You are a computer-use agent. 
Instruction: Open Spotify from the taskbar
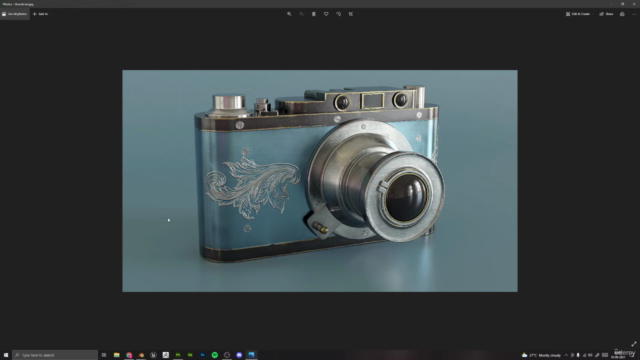point(215,355)
